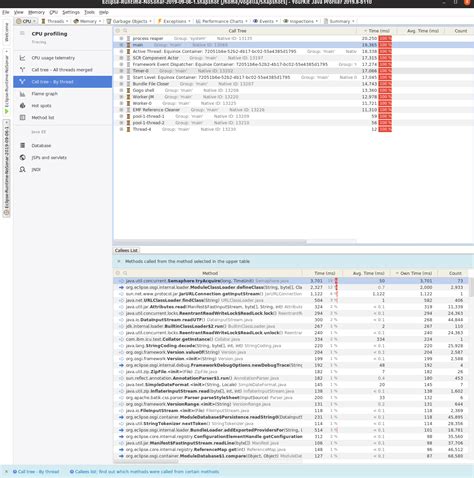474x478 pixels.
Task: Click arrow icon of BundleLoader addExportedProvidersFor row
Action: tap(121, 430)
